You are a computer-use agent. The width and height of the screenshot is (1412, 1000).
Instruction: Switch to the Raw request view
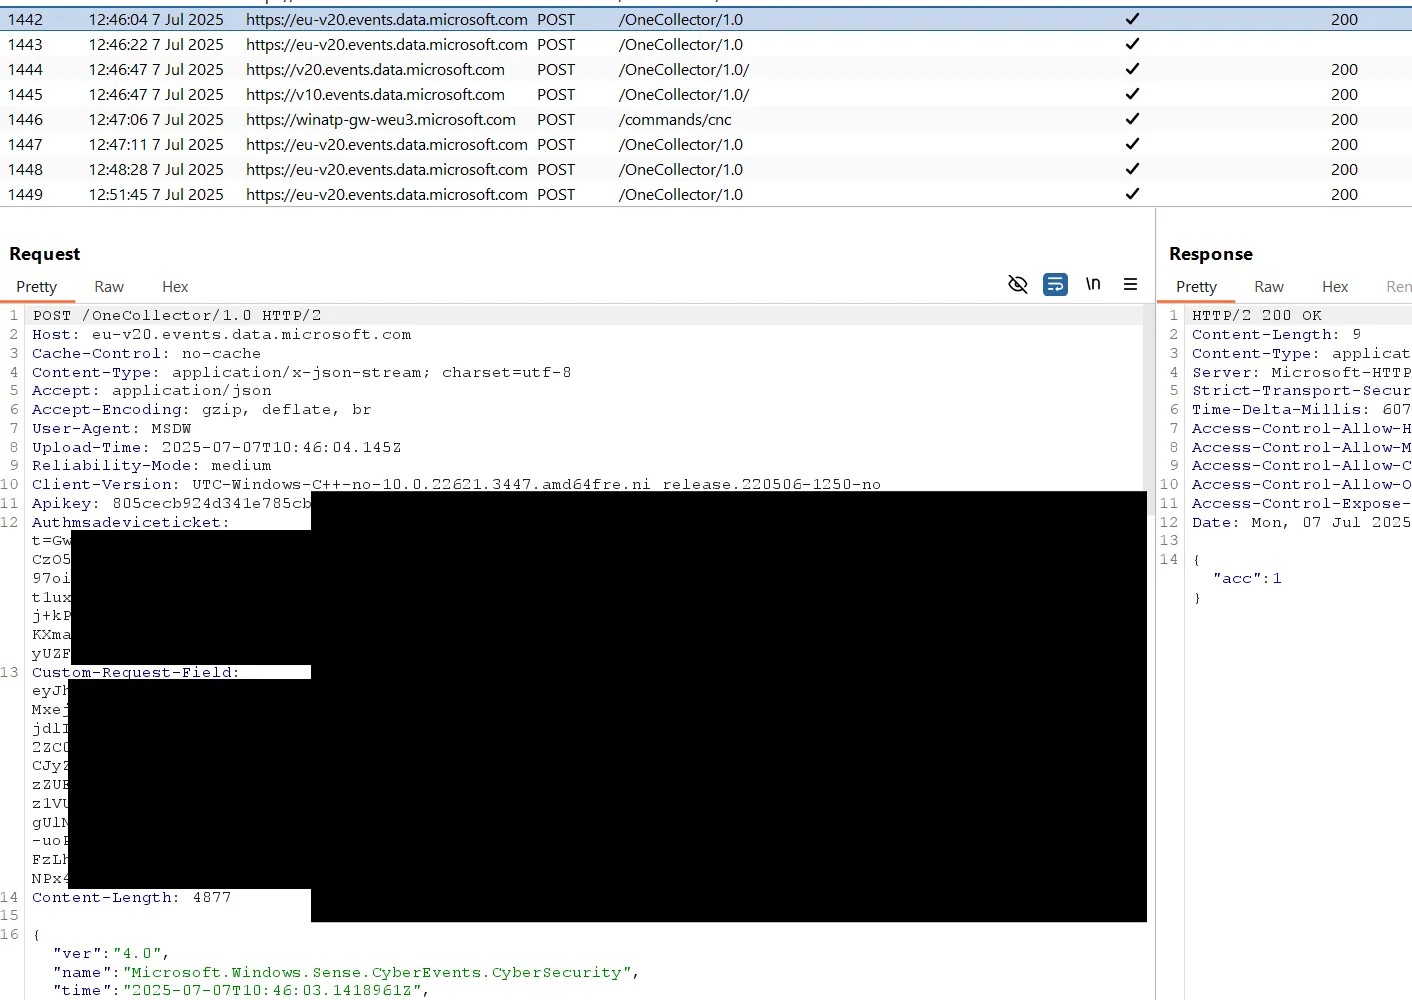coord(109,287)
